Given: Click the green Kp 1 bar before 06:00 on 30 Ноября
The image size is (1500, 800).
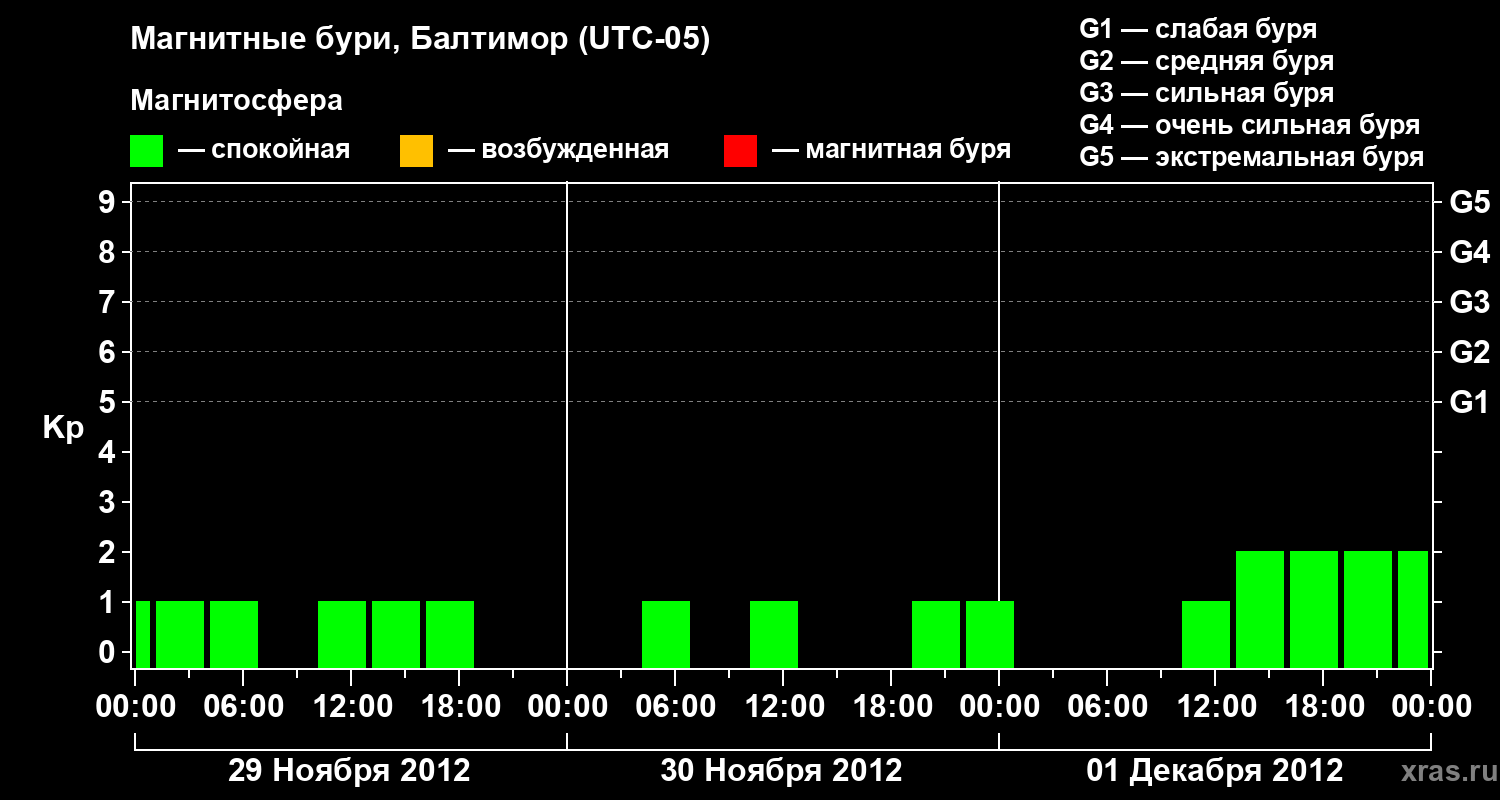Looking at the screenshot, I should click(666, 634).
